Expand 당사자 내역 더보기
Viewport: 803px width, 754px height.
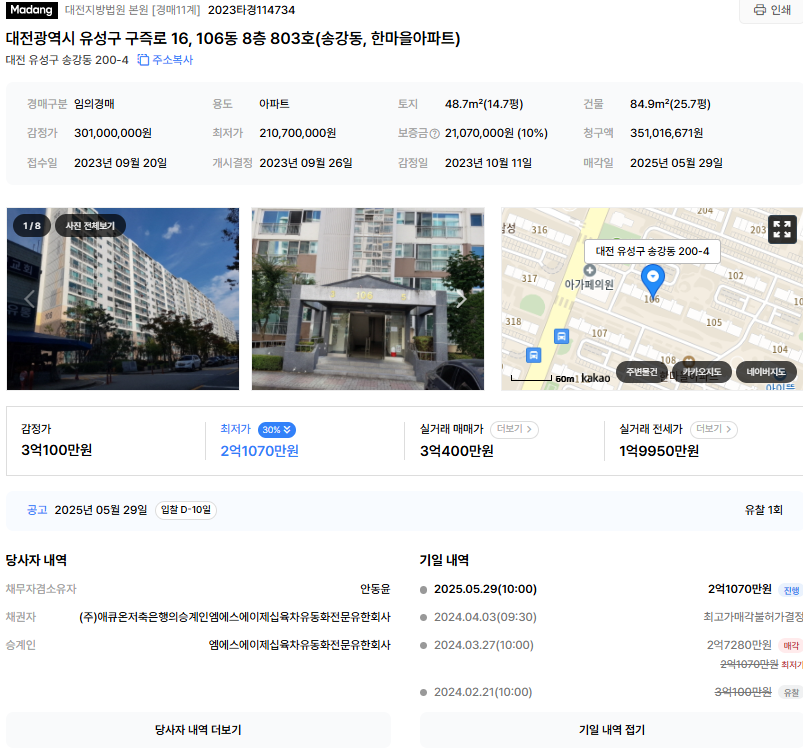pyautogui.click(x=198, y=729)
